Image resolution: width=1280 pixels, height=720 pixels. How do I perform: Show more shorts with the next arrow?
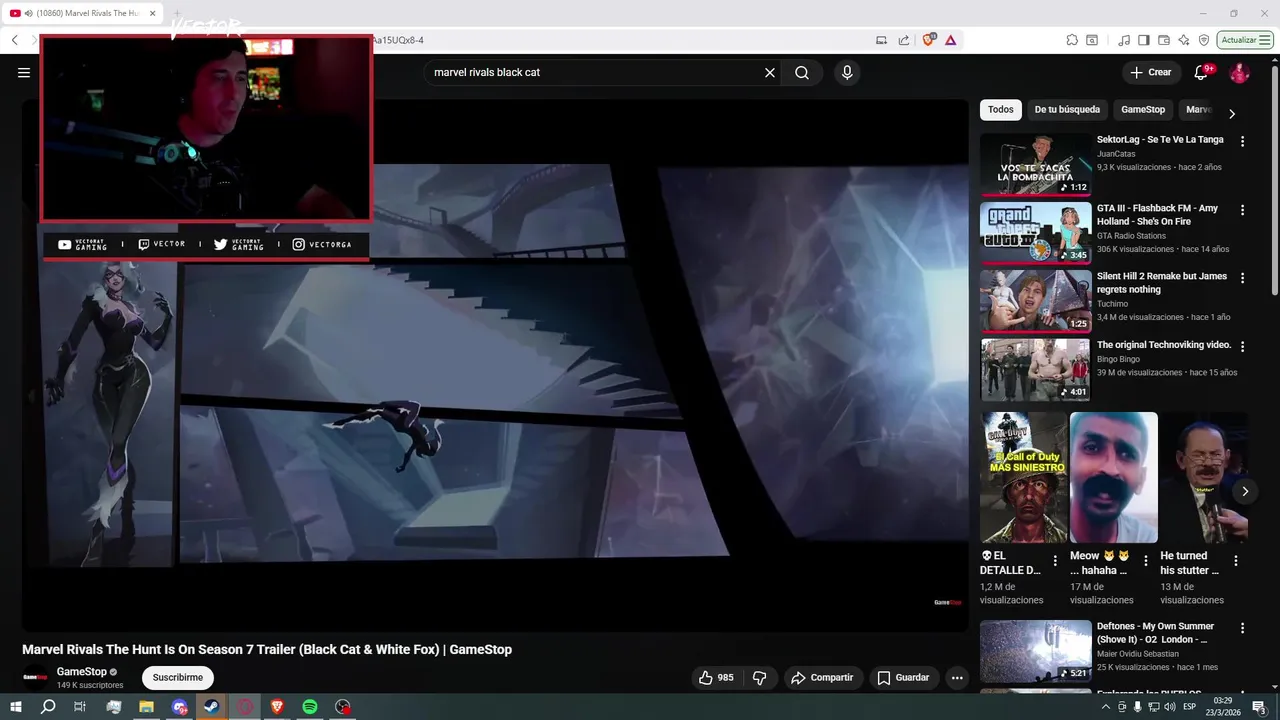[x=1245, y=491]
